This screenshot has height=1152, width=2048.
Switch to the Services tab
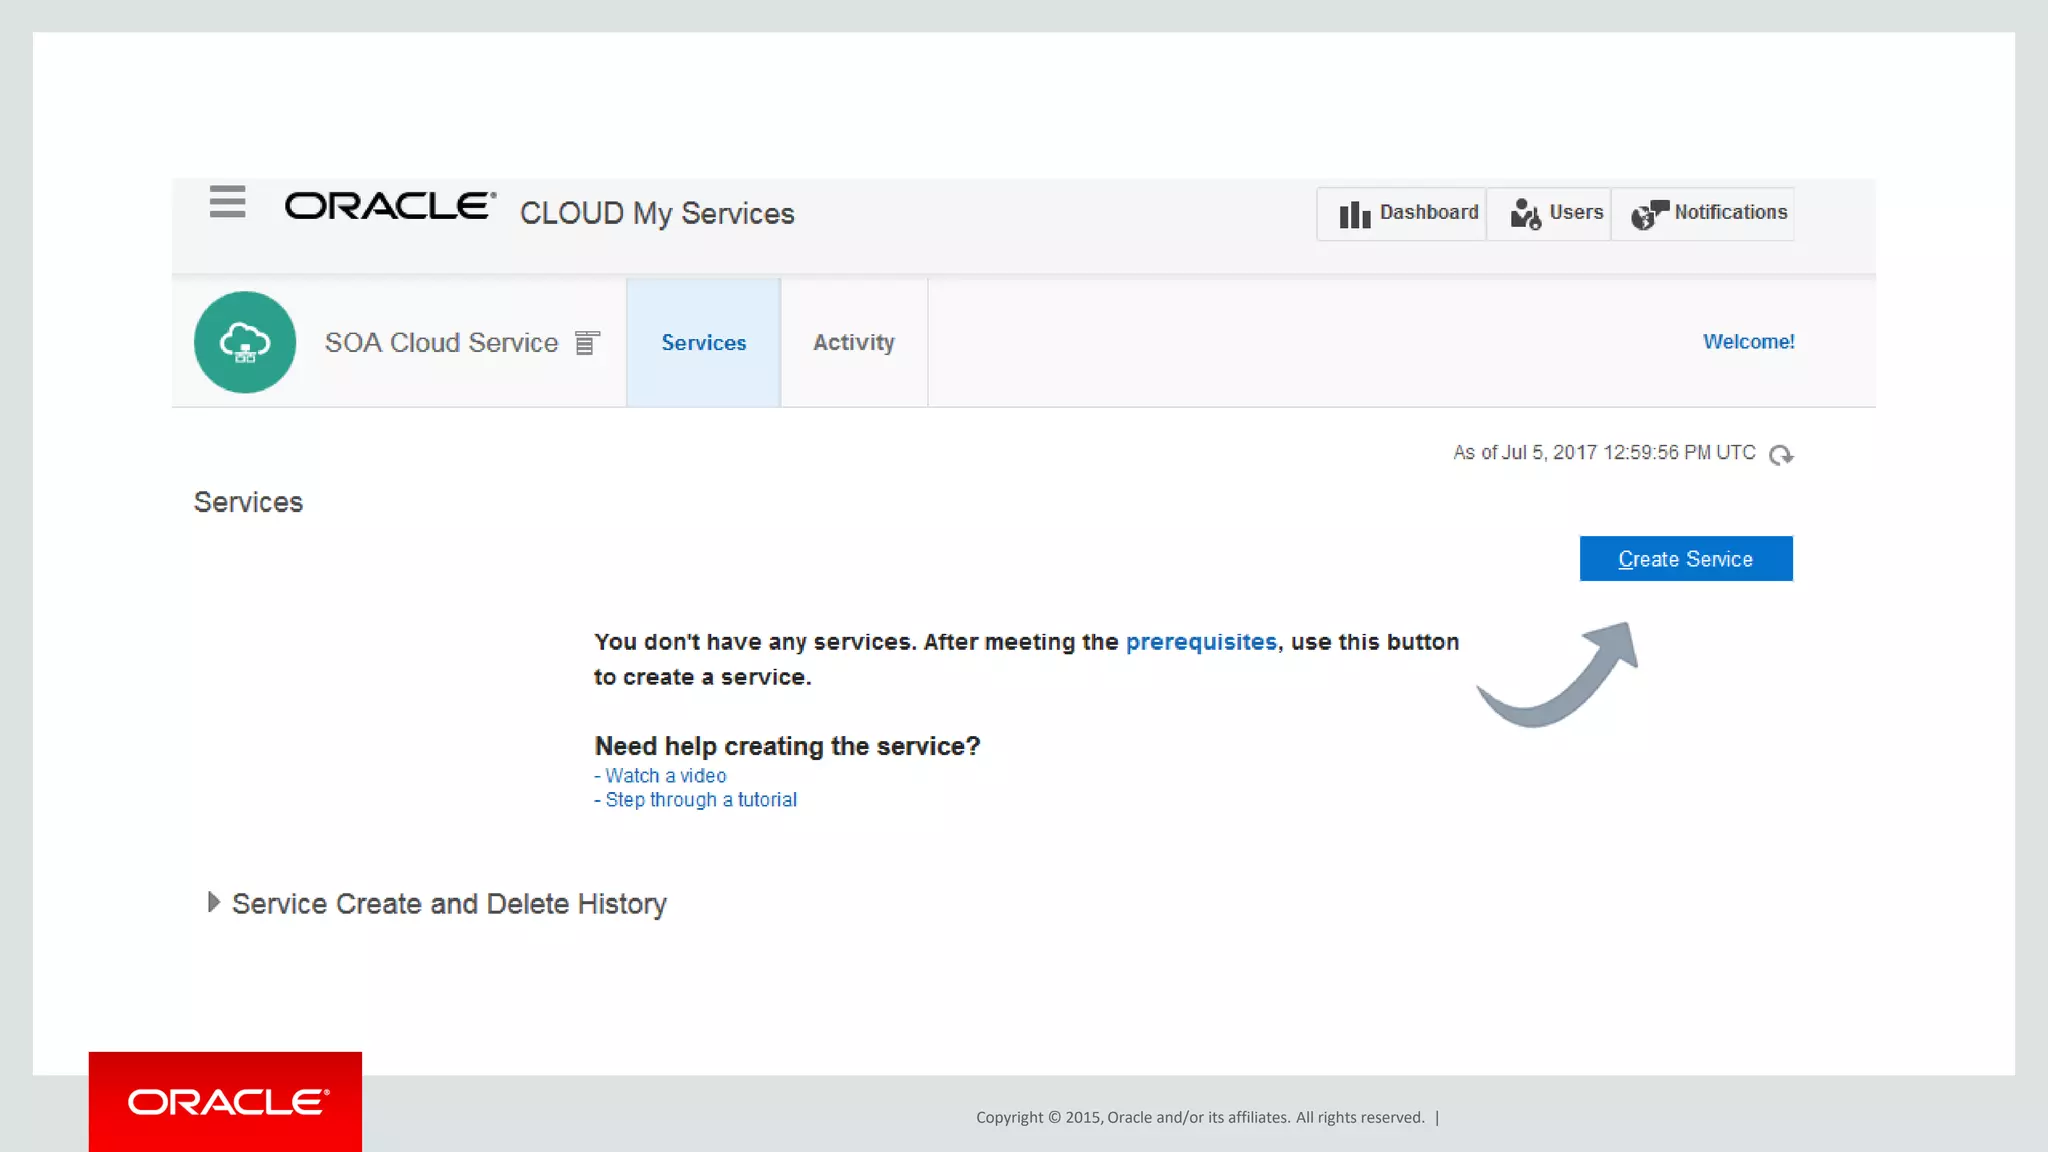(704, 342)
